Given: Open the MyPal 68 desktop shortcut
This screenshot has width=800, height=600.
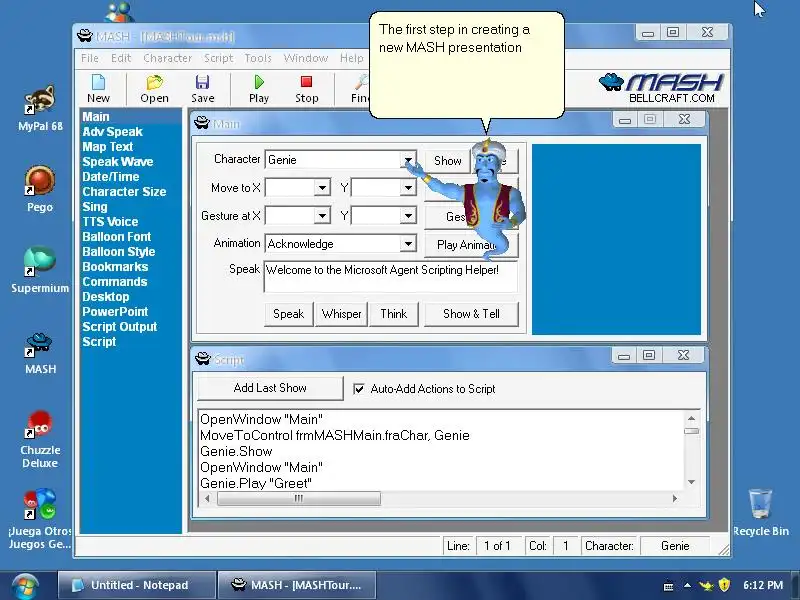Looking at the screenshot, I should (x=40, y=108).
